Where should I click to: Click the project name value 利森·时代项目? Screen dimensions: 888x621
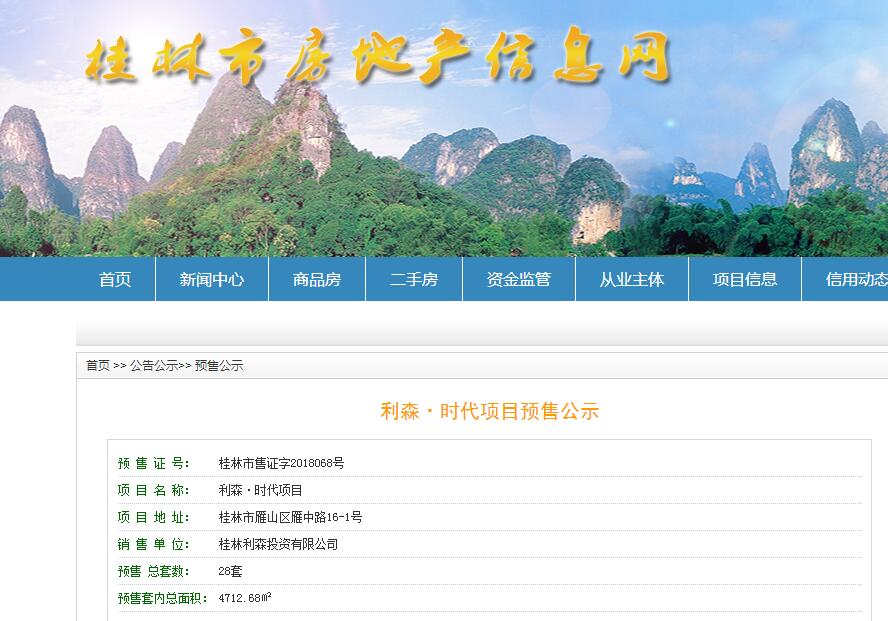pyautogui.click(x=260, y=490)
